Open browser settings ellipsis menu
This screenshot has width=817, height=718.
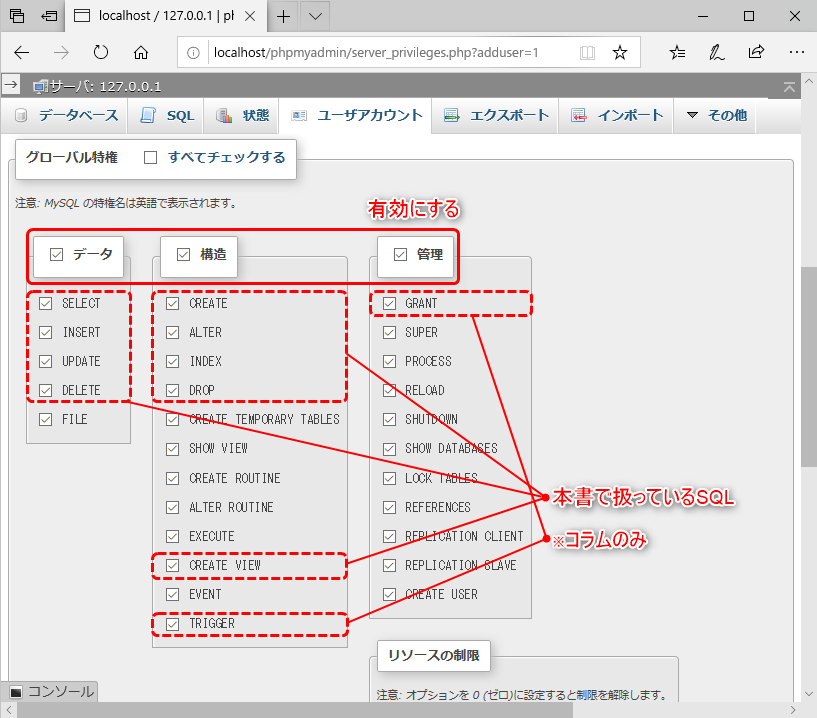click(x=796, y=52)
